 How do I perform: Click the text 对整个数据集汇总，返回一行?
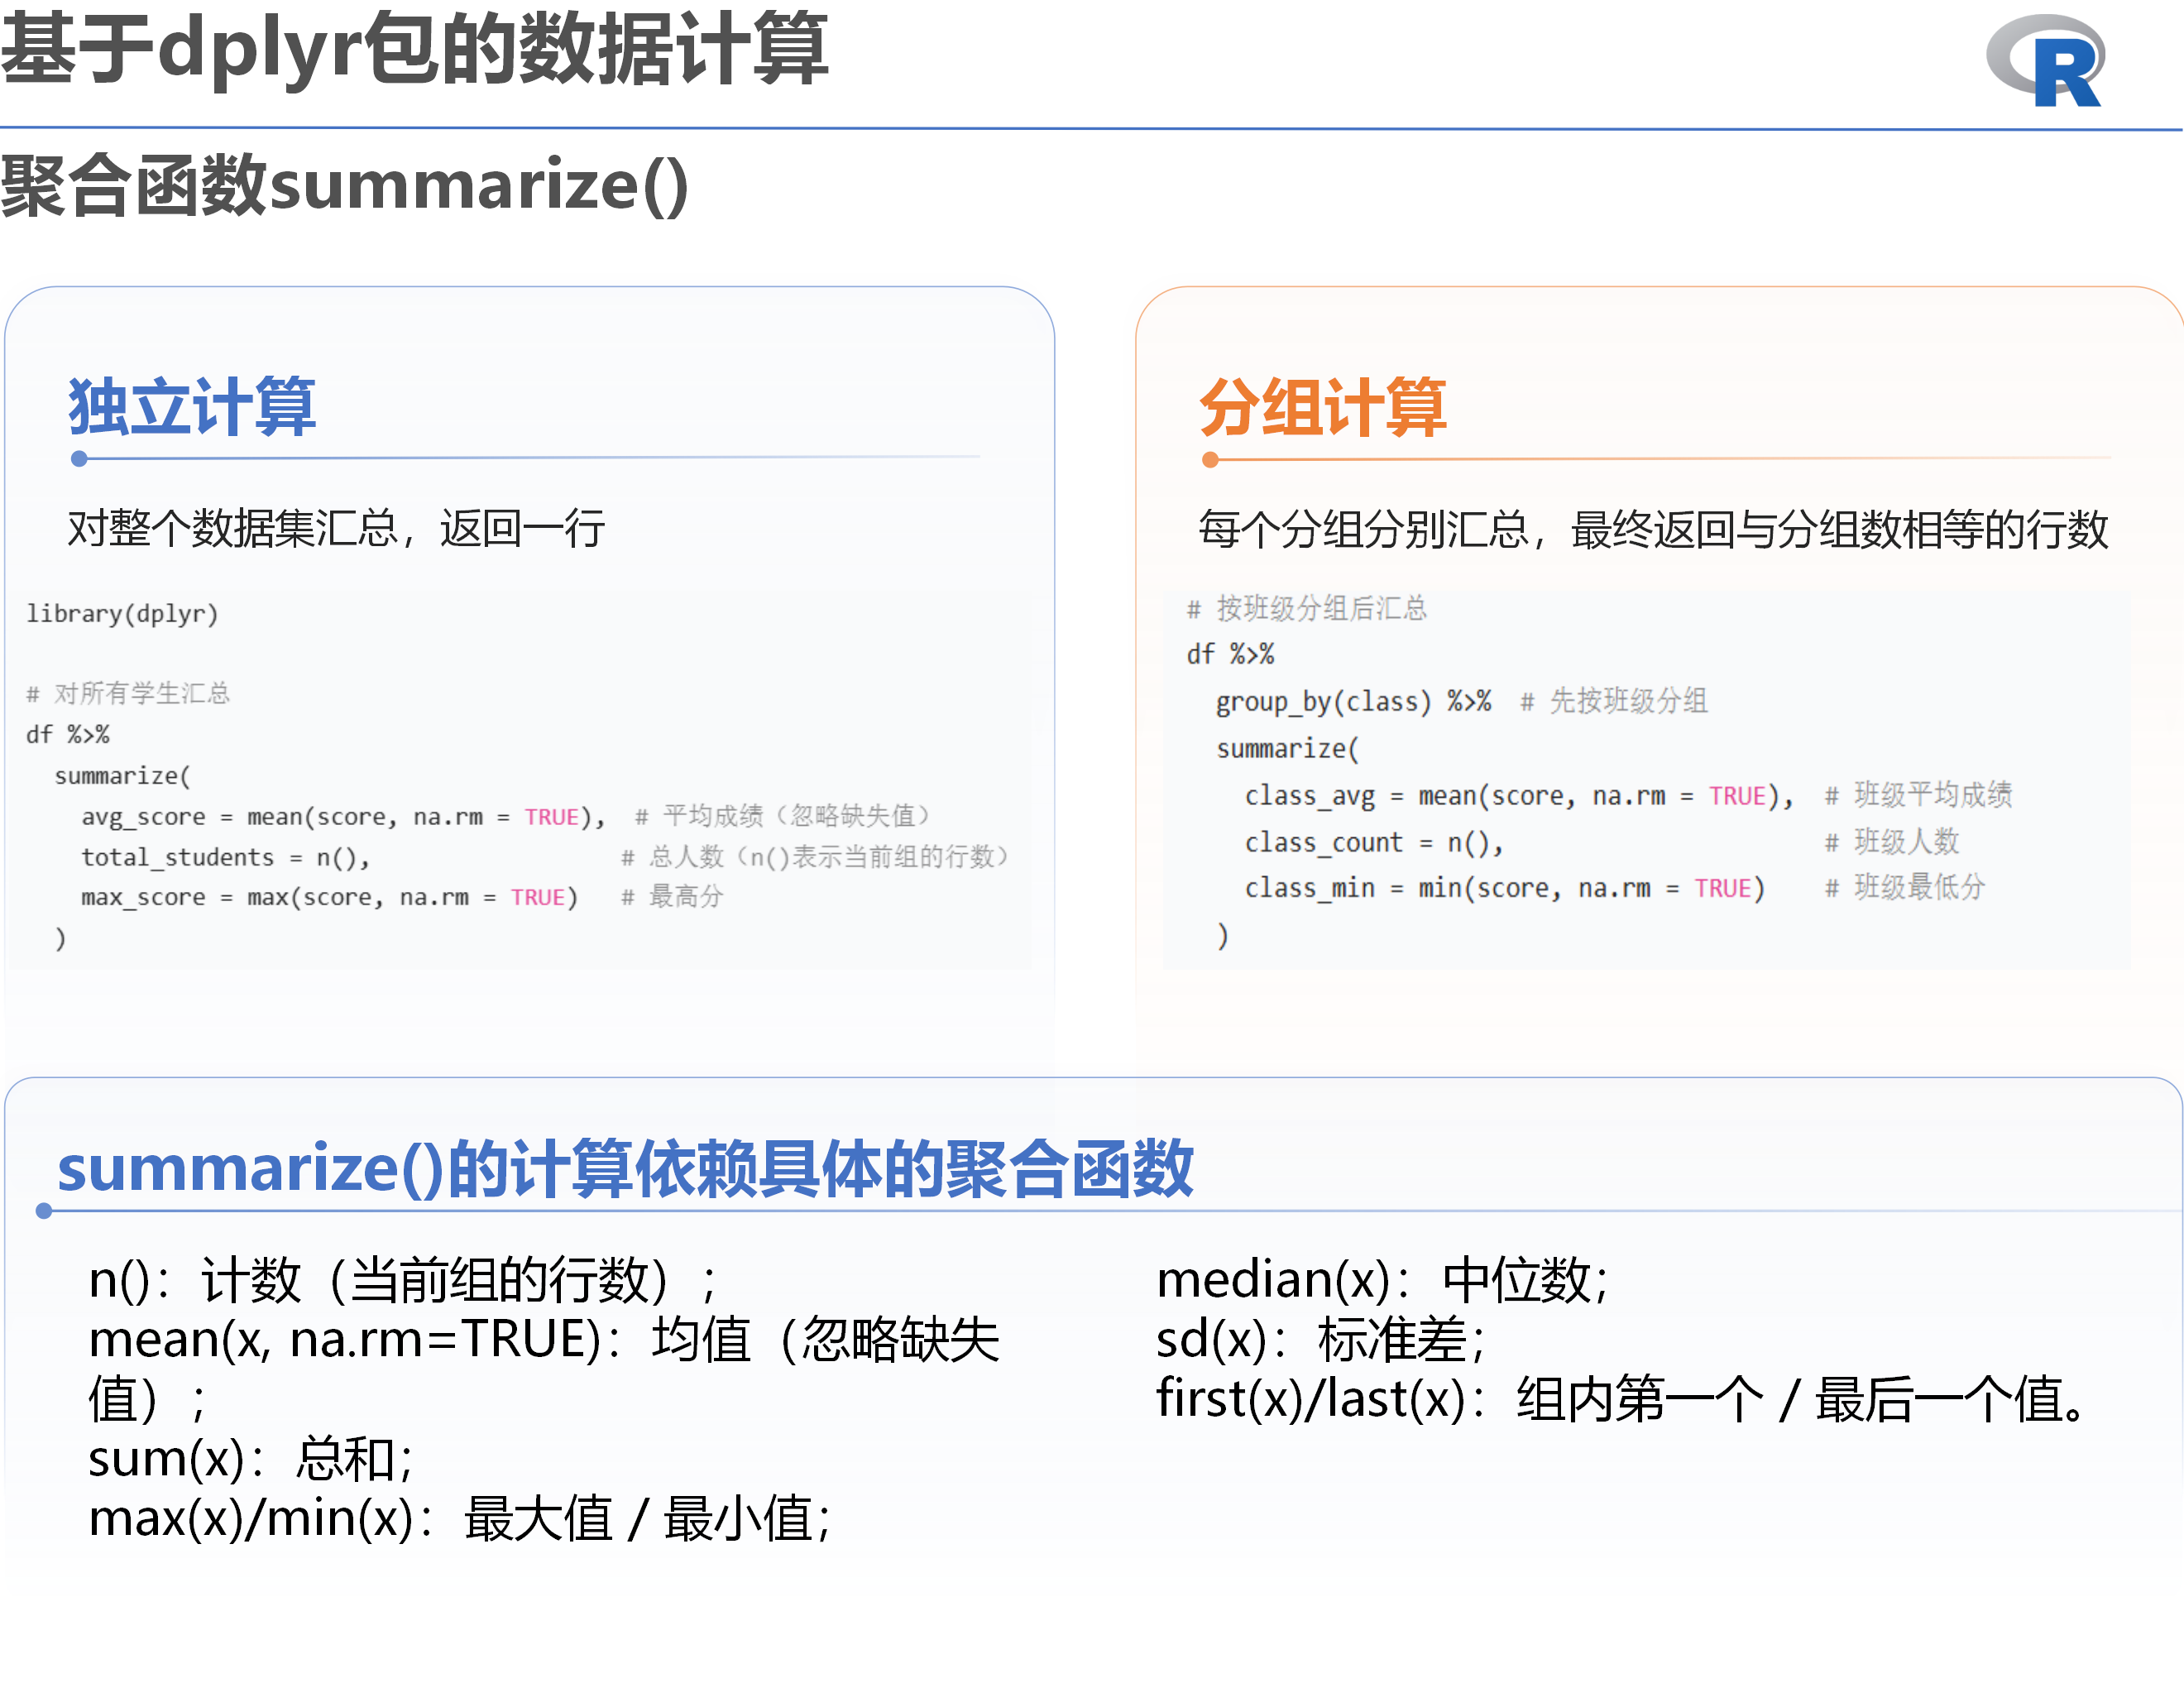click(336, 528)
